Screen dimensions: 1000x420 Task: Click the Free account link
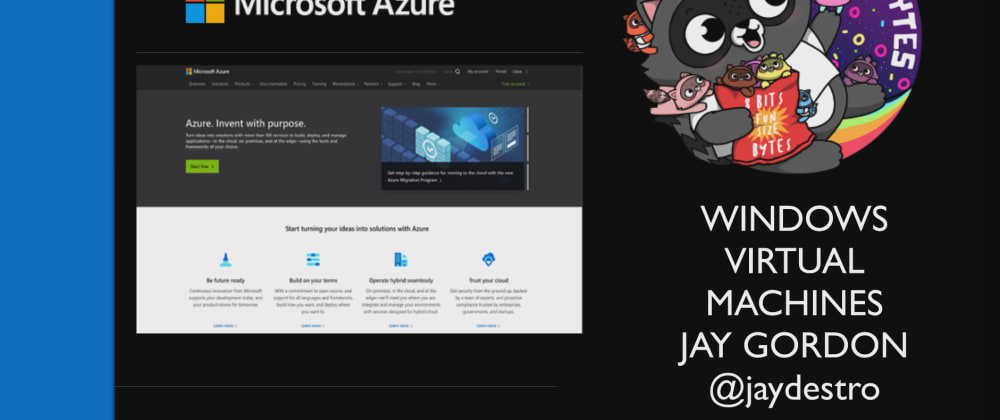click(x=515, y=84)
